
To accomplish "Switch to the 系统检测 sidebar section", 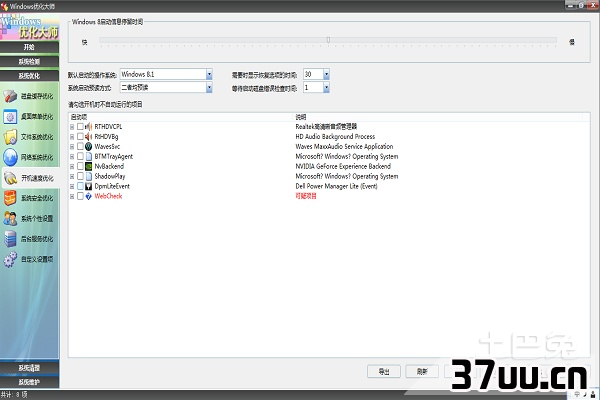I will pyautogui.click(x=29, y=61).
